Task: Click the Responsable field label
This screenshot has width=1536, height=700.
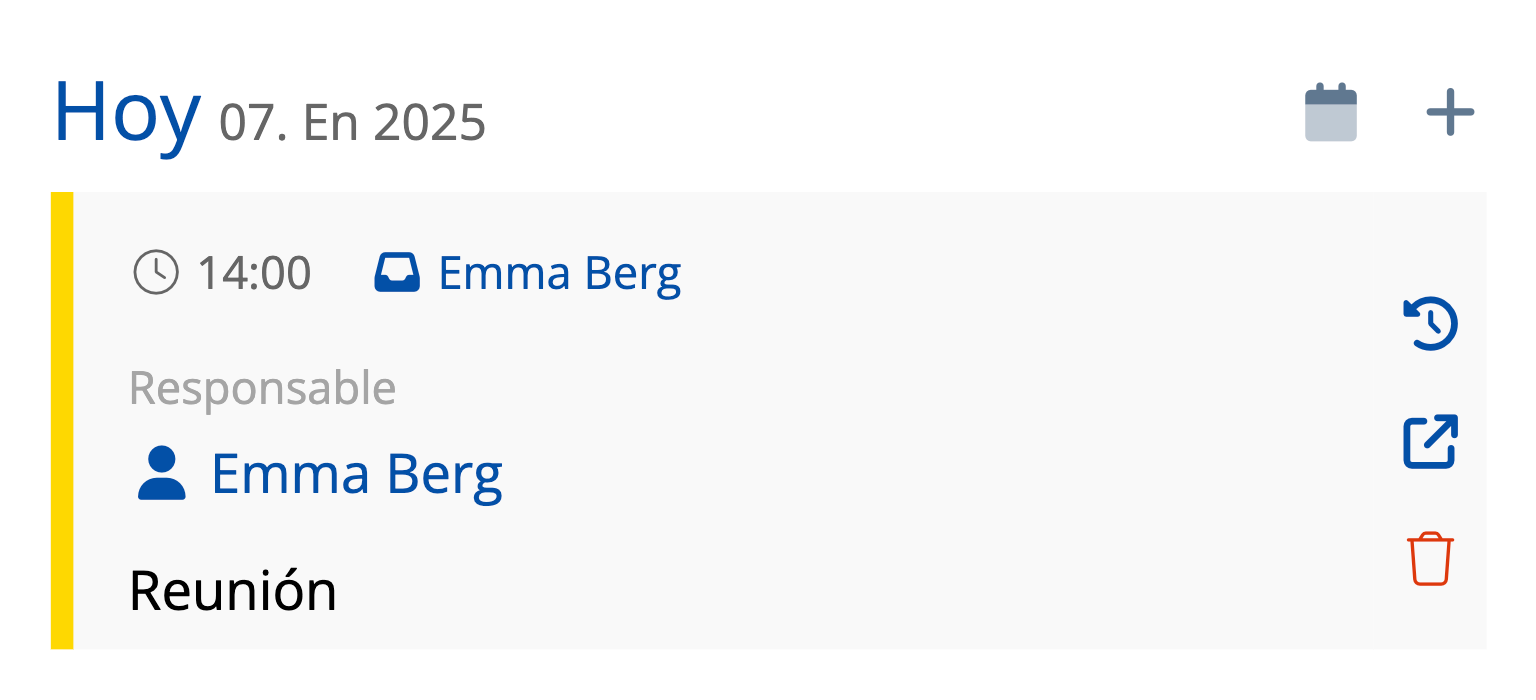Action: (x=263, y=388)
